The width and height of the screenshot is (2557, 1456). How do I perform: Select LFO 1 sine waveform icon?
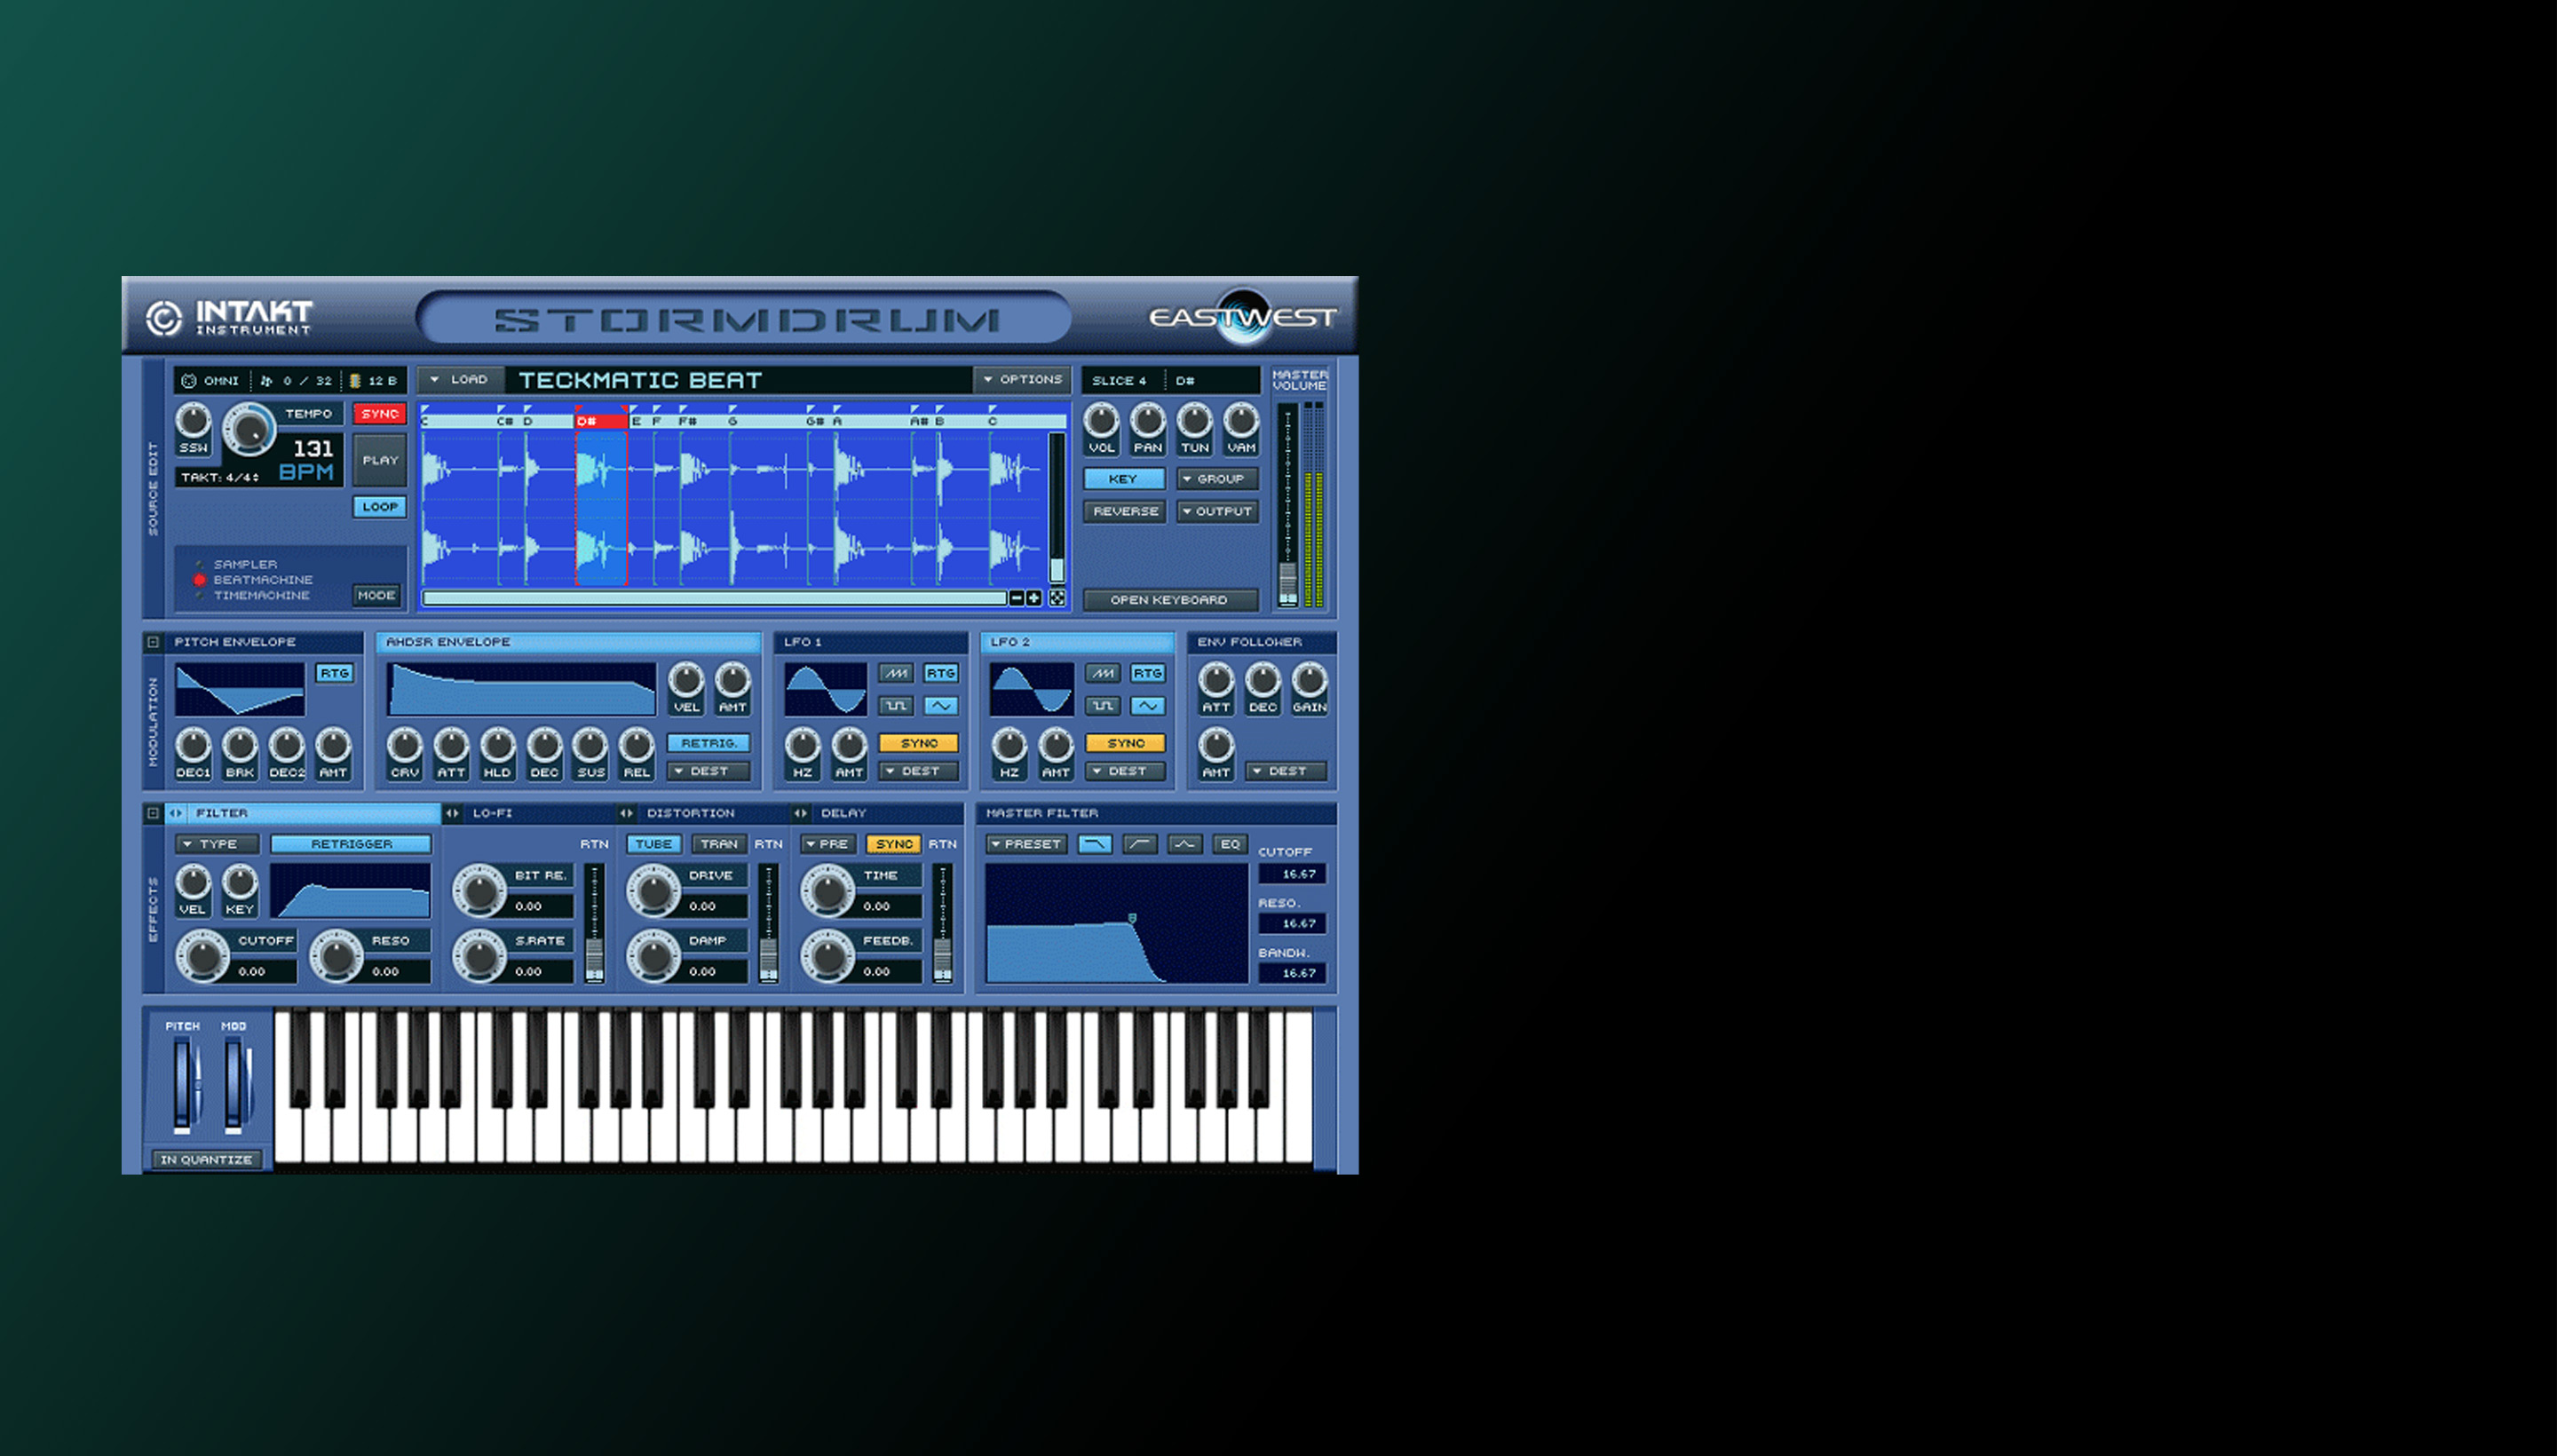(x=940, y=705)
